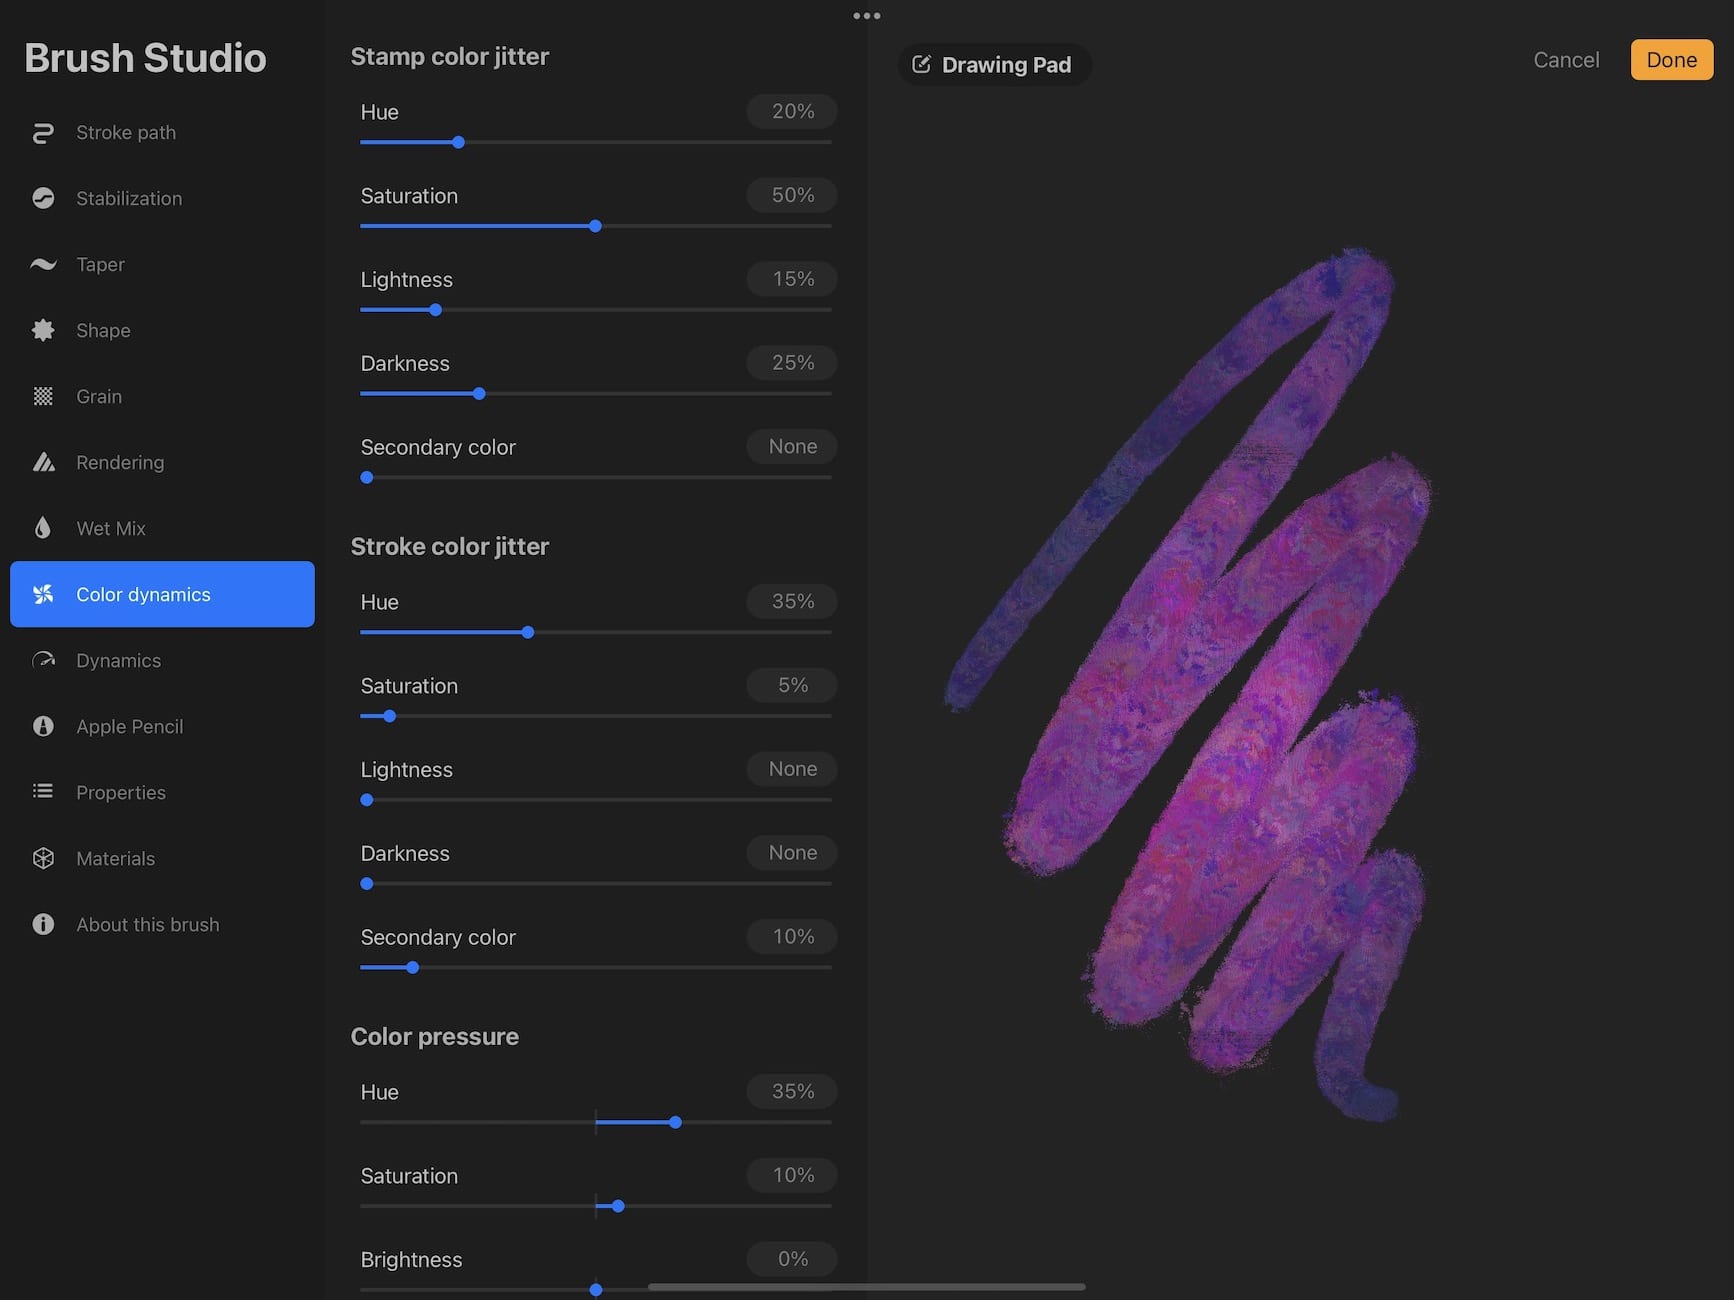Click the Stroke path icon in sidebar
This screenshot has height=1300, width=1734.
tap(43, 133)
